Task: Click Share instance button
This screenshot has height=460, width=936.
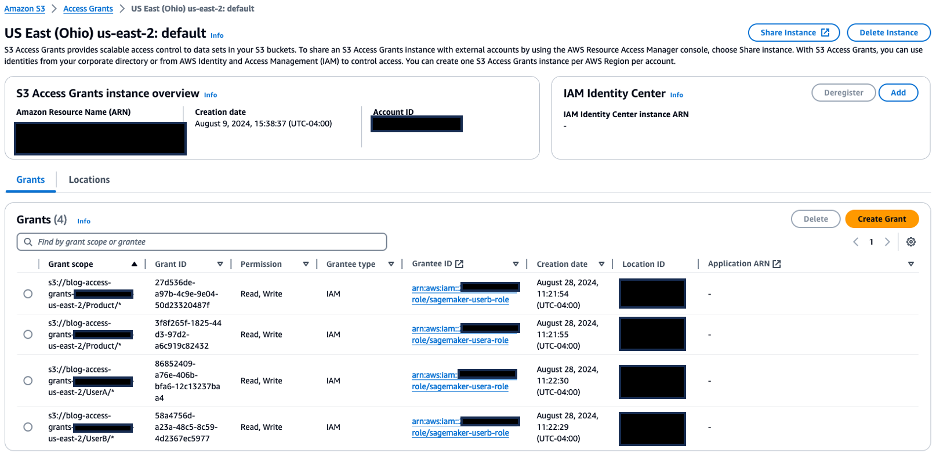Action: [794, 32]
